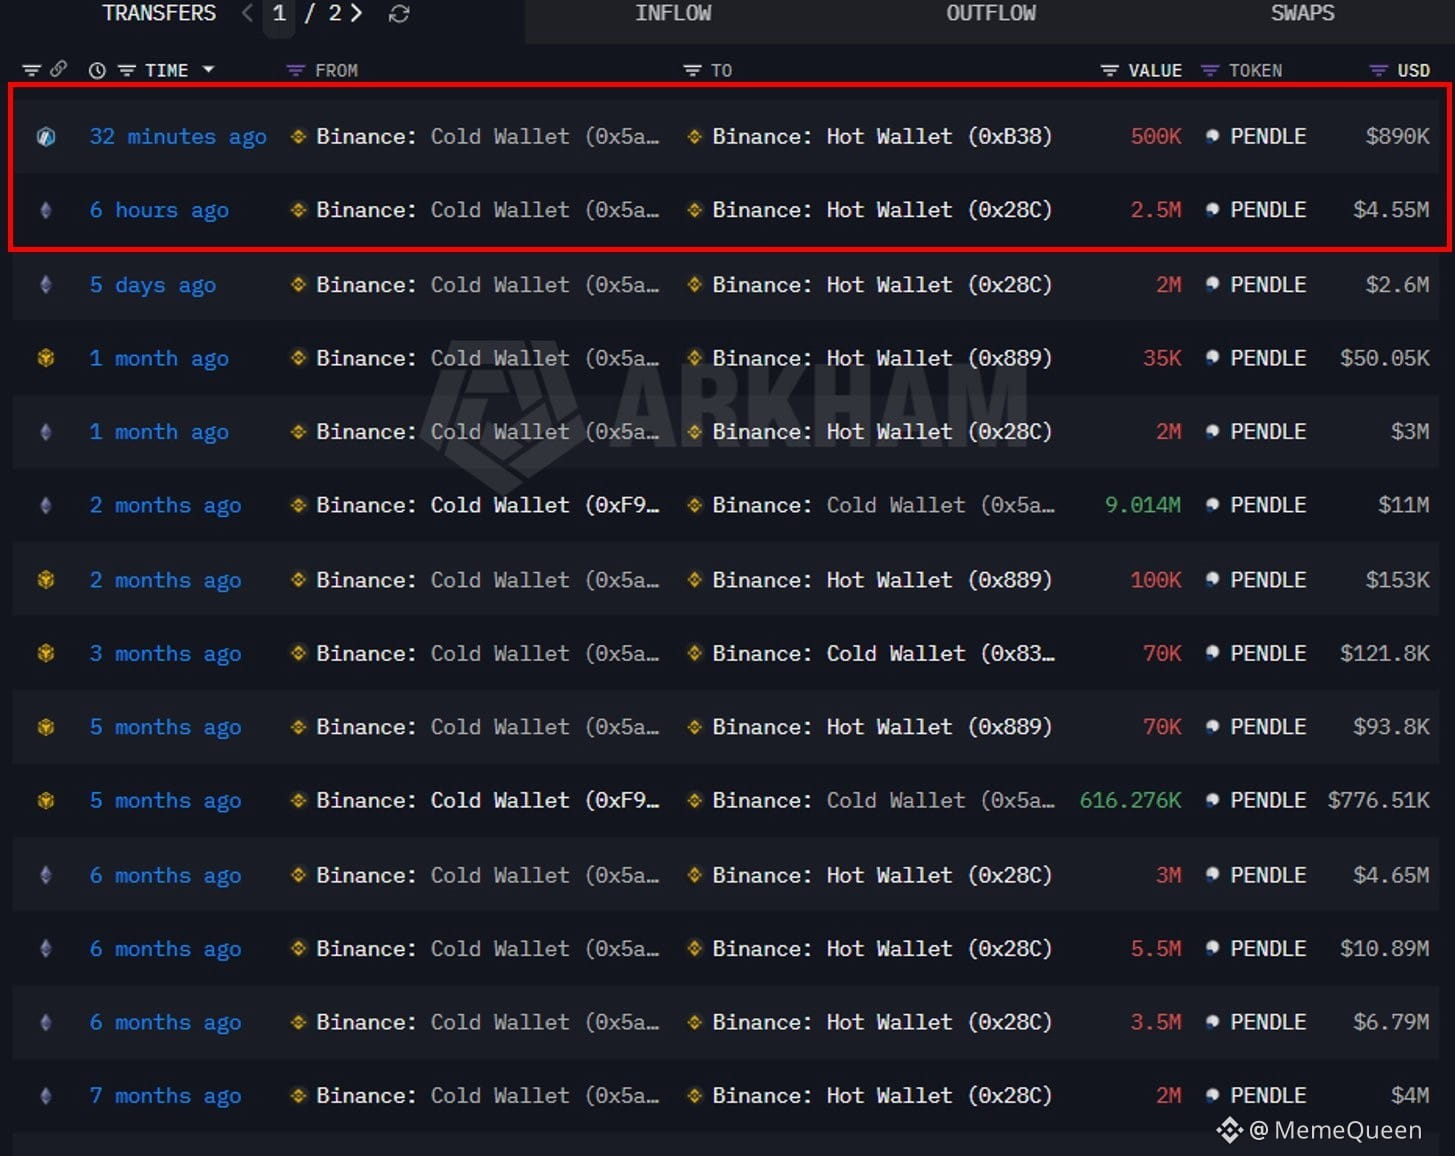Click the $6.79M USD amount
The image size is (1455, 1156).
point(1391,1022)
